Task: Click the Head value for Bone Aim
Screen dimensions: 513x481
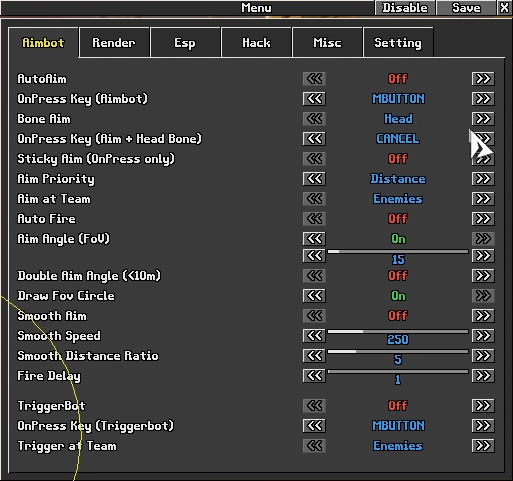Action: pyautogui.click(x=398, y=119)
